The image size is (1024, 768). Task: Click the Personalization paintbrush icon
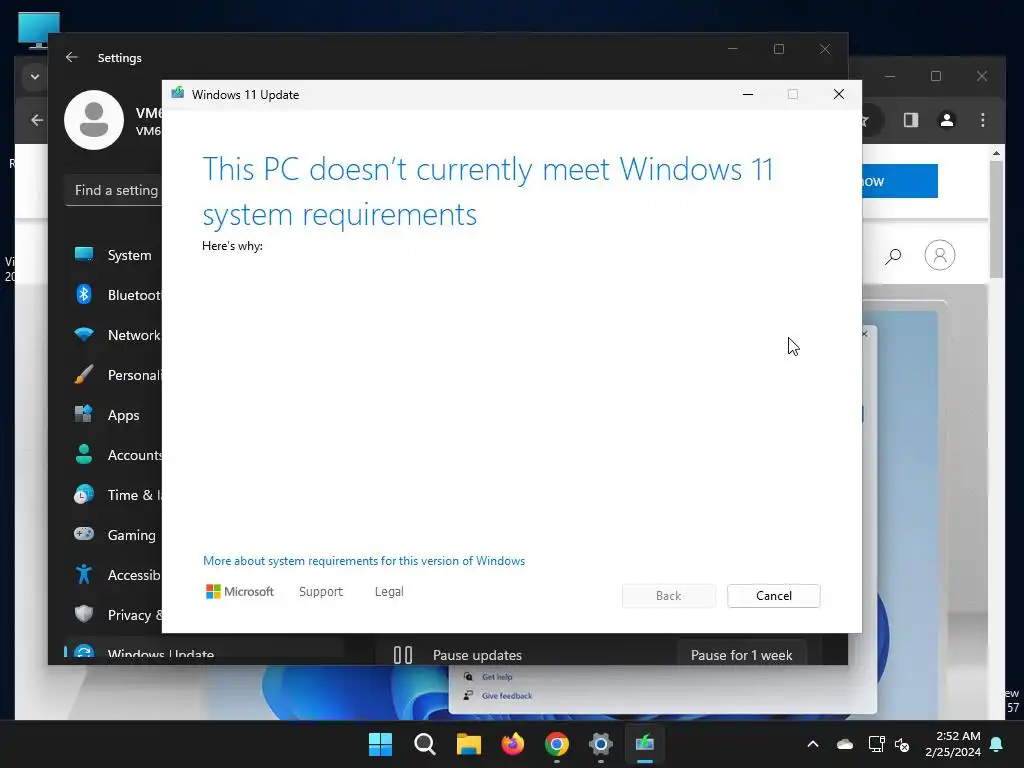pyautogui.click(x=84, y=375)
